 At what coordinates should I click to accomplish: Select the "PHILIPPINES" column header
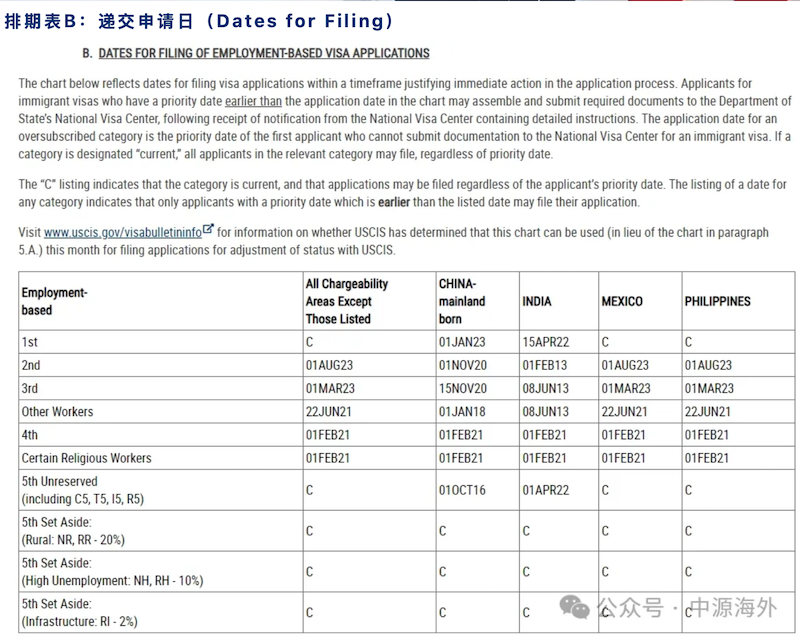point(717,301)
